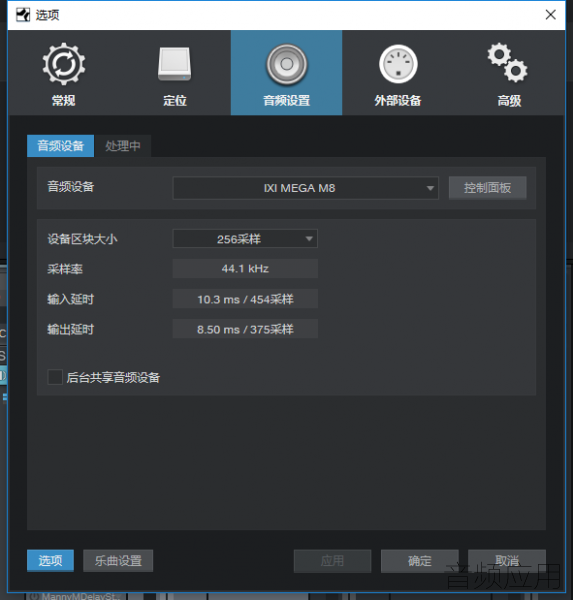Open the 256采样 block size dropdown
Image resolution: width=573 pixels, height=600 pixels.
(x=245, y=239)
